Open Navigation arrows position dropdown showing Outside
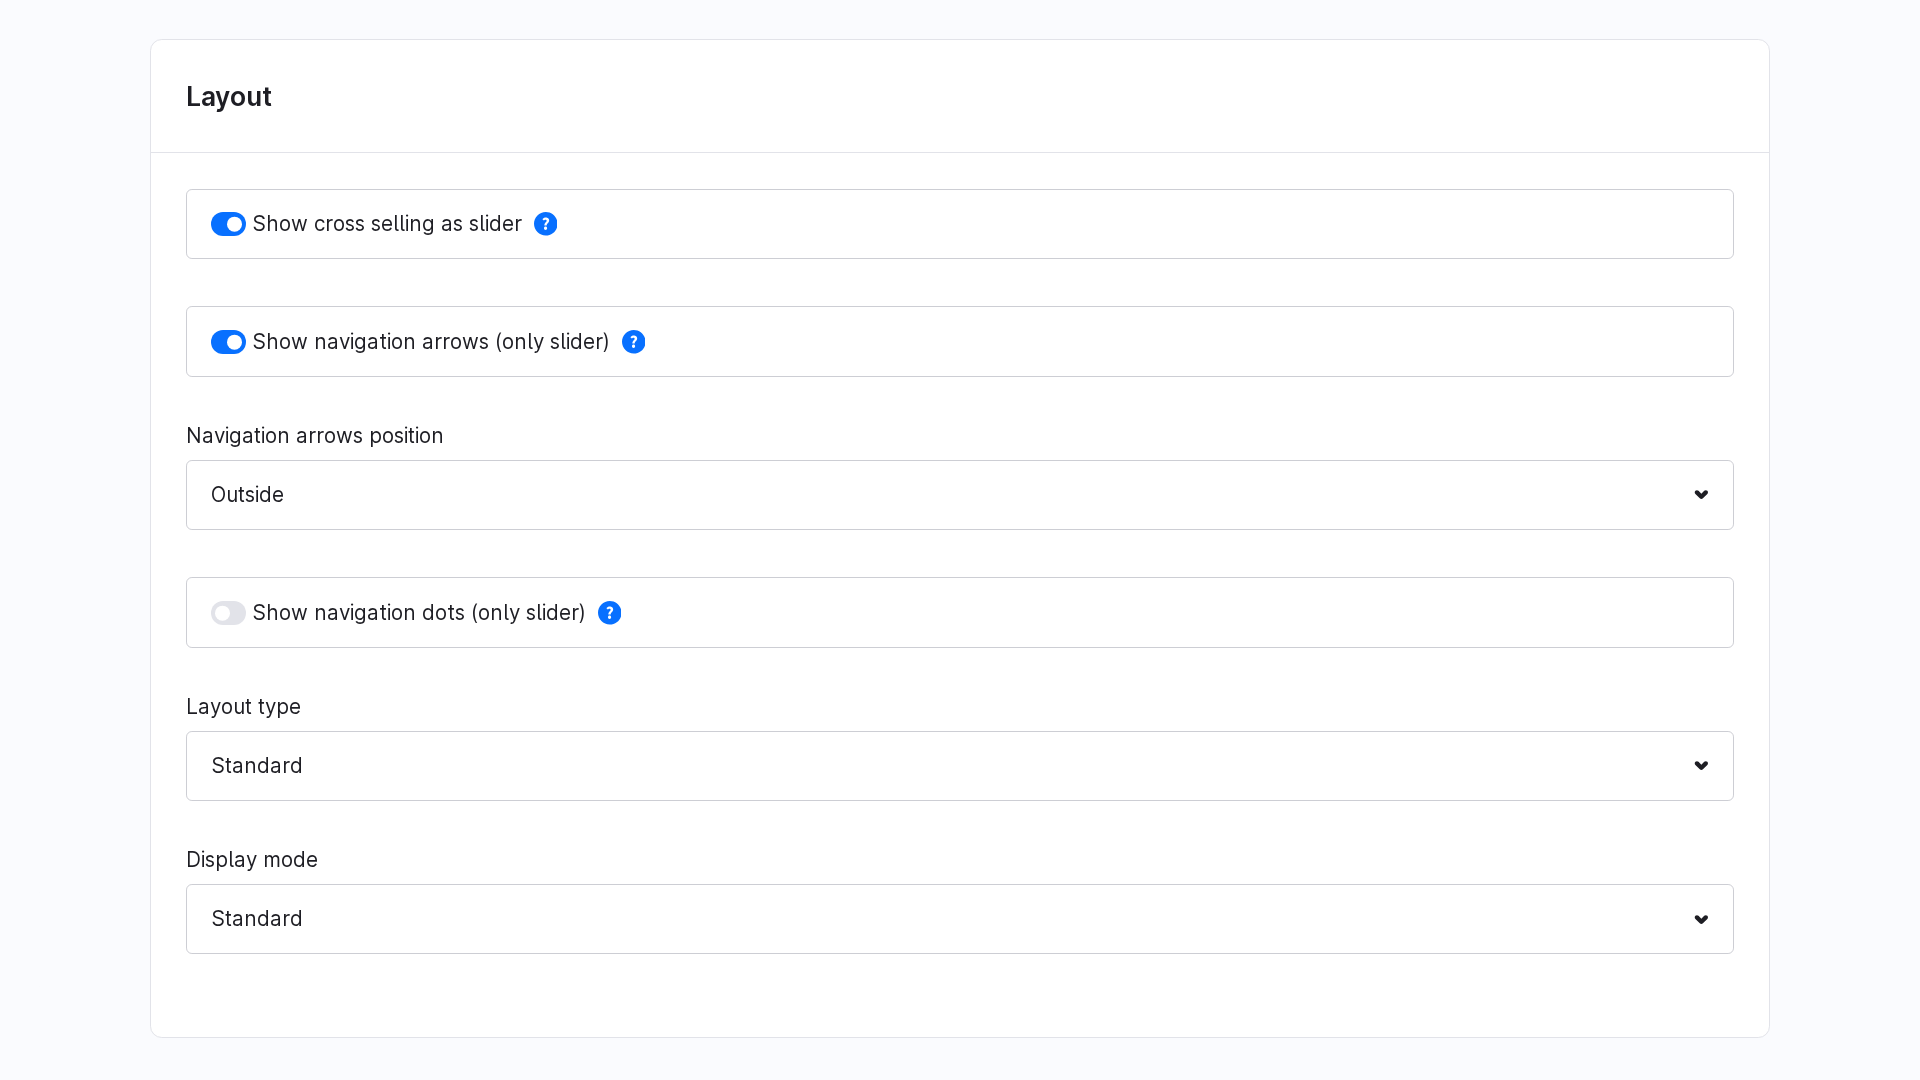This screenshot has height=1080, width=1920. click(960, 495)
